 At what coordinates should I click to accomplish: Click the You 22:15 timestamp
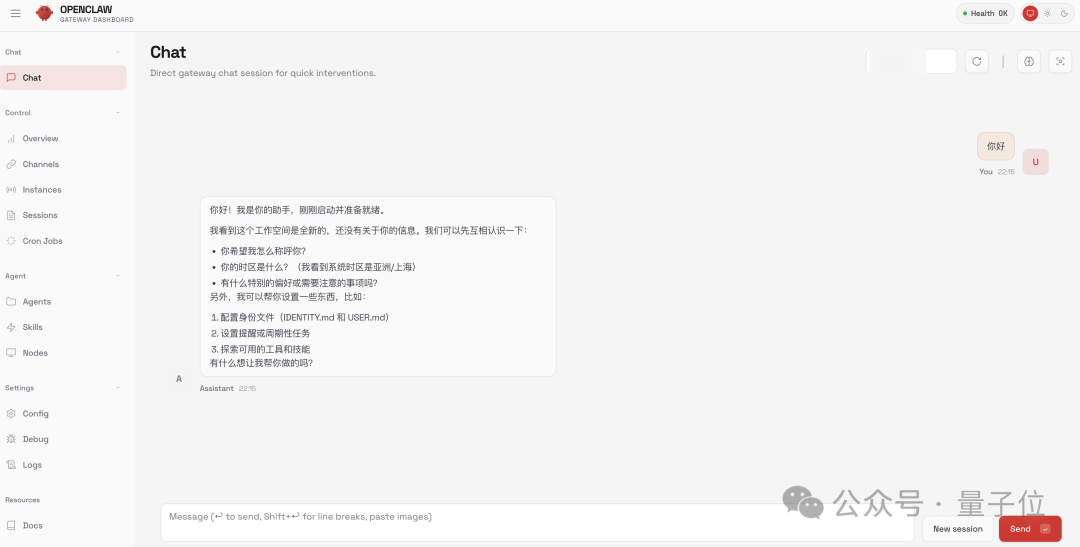(997, 172)
